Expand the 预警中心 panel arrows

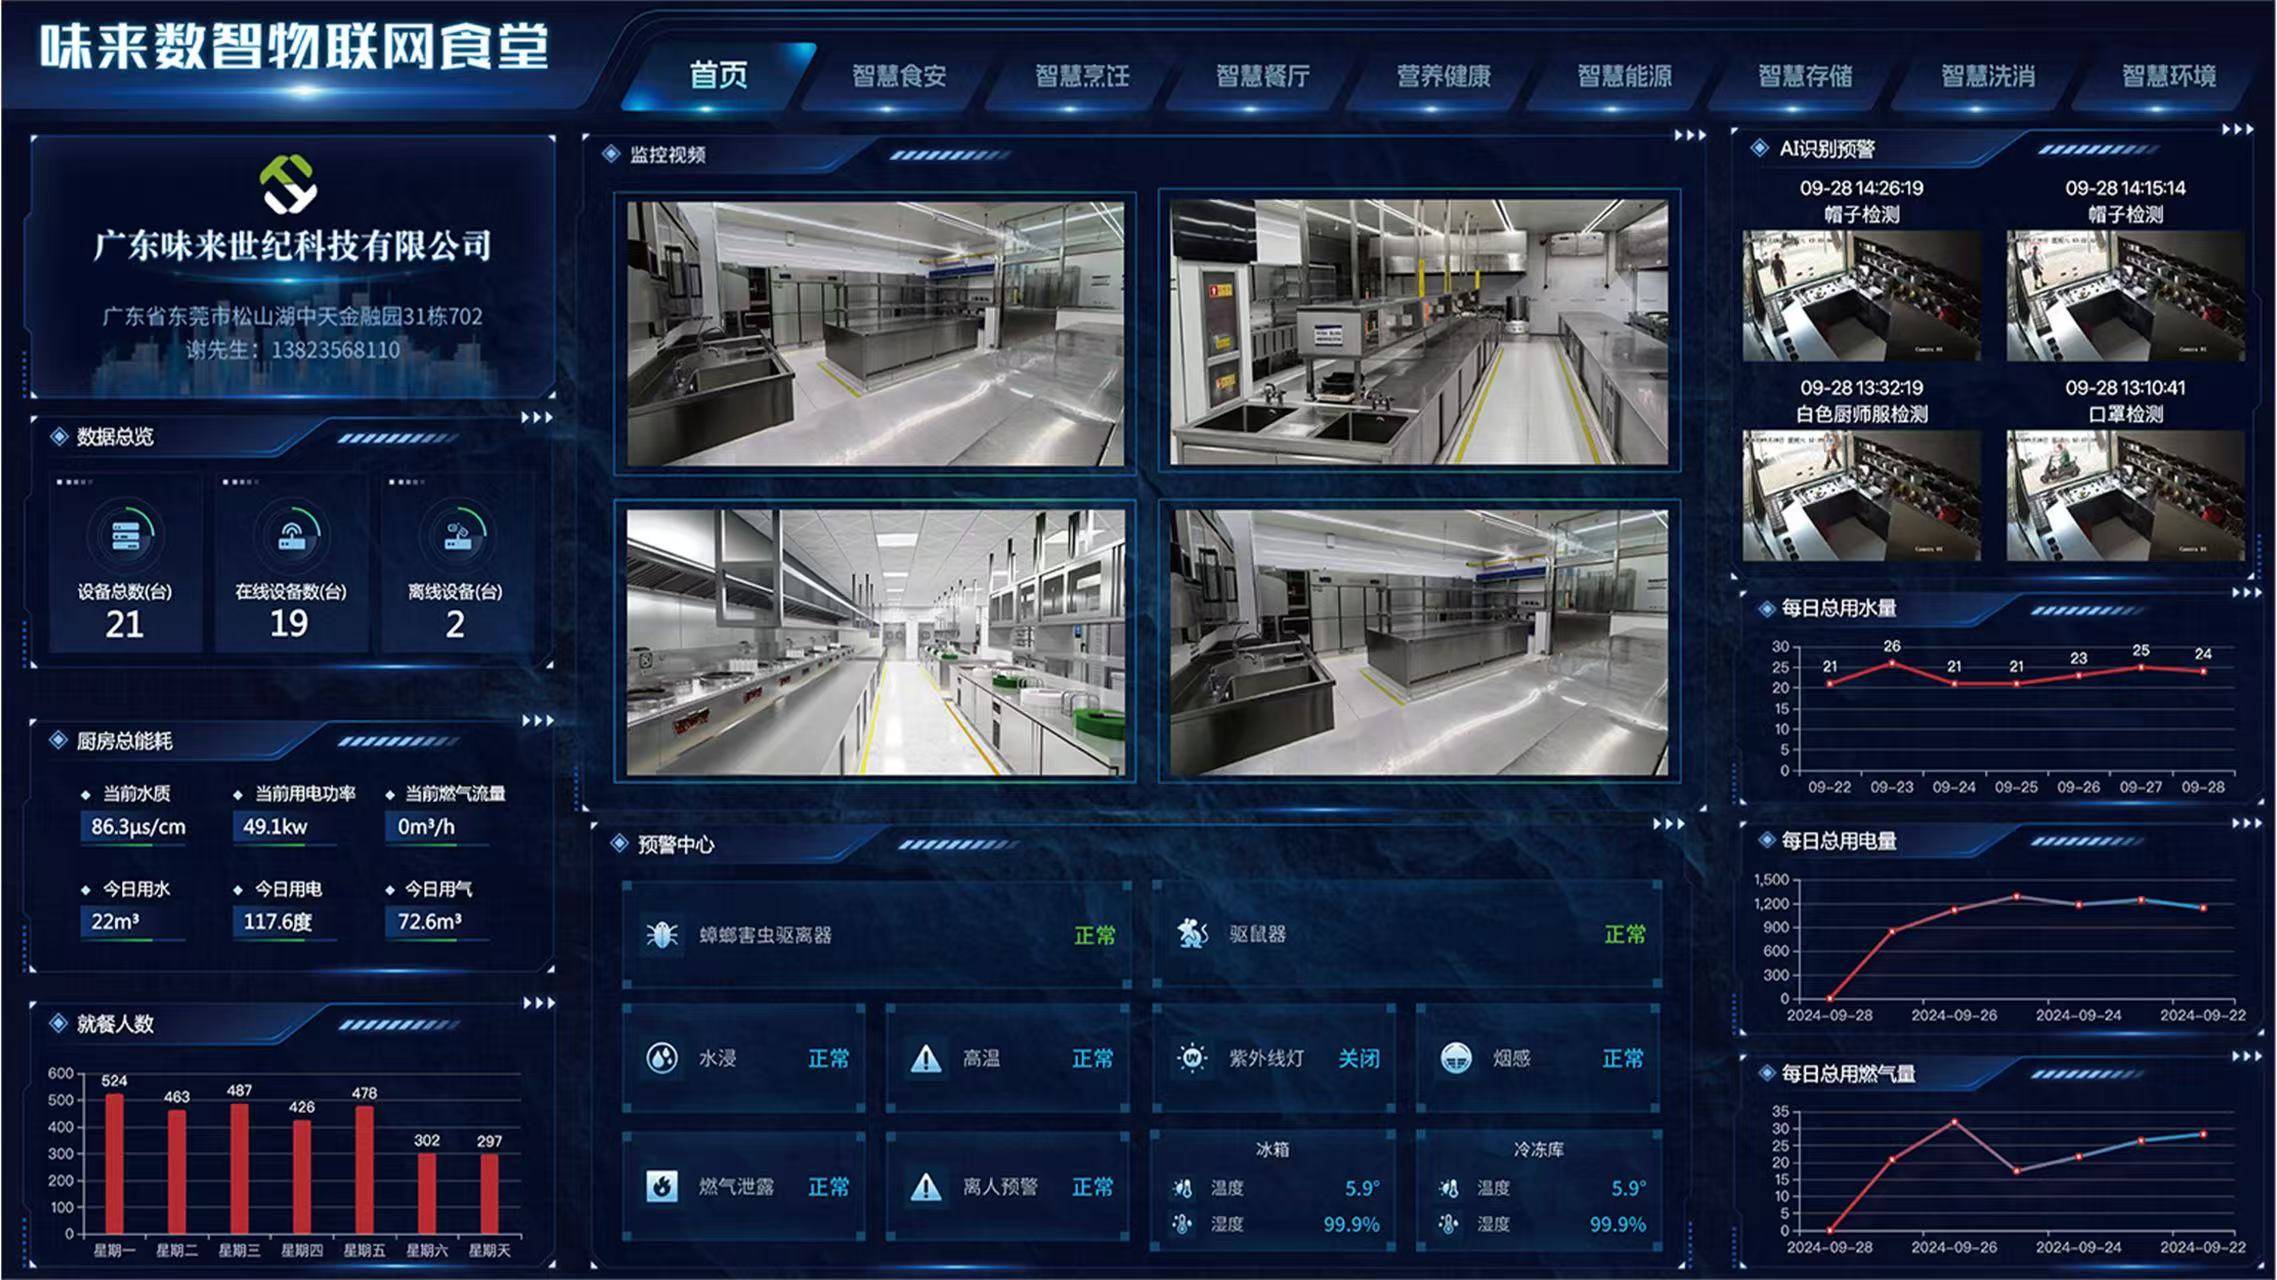1668,824
